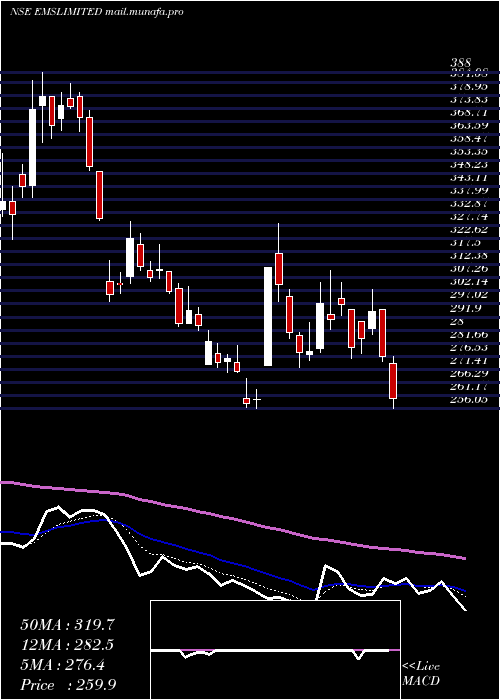Click the 302.14 price axis label
500x700 pixels.
(468, 282)
